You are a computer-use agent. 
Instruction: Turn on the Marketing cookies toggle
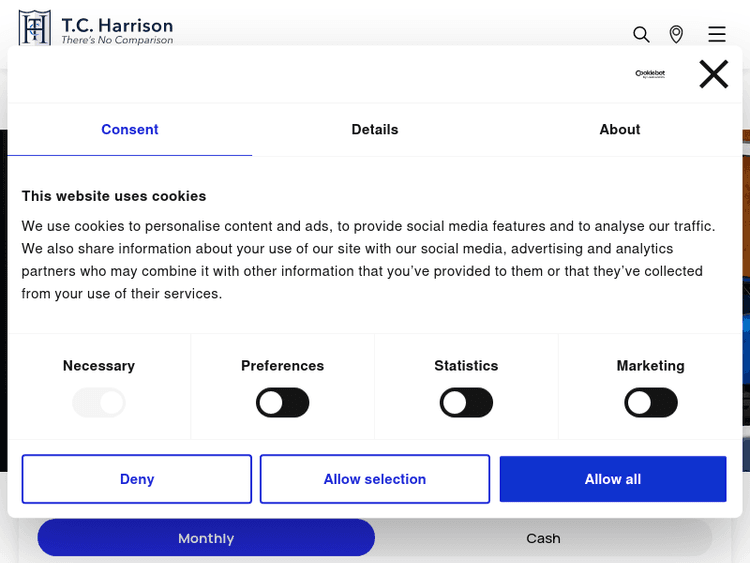pyautogui.click(x=650, y=403)
